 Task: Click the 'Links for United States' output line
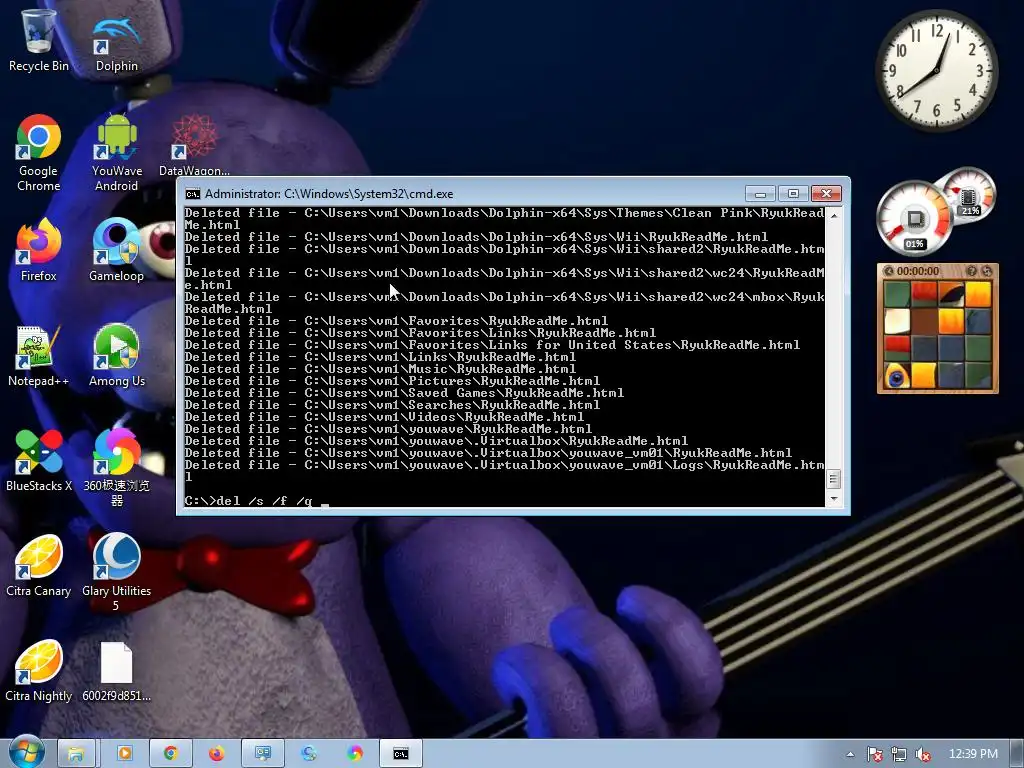click(x=492, y=345)
